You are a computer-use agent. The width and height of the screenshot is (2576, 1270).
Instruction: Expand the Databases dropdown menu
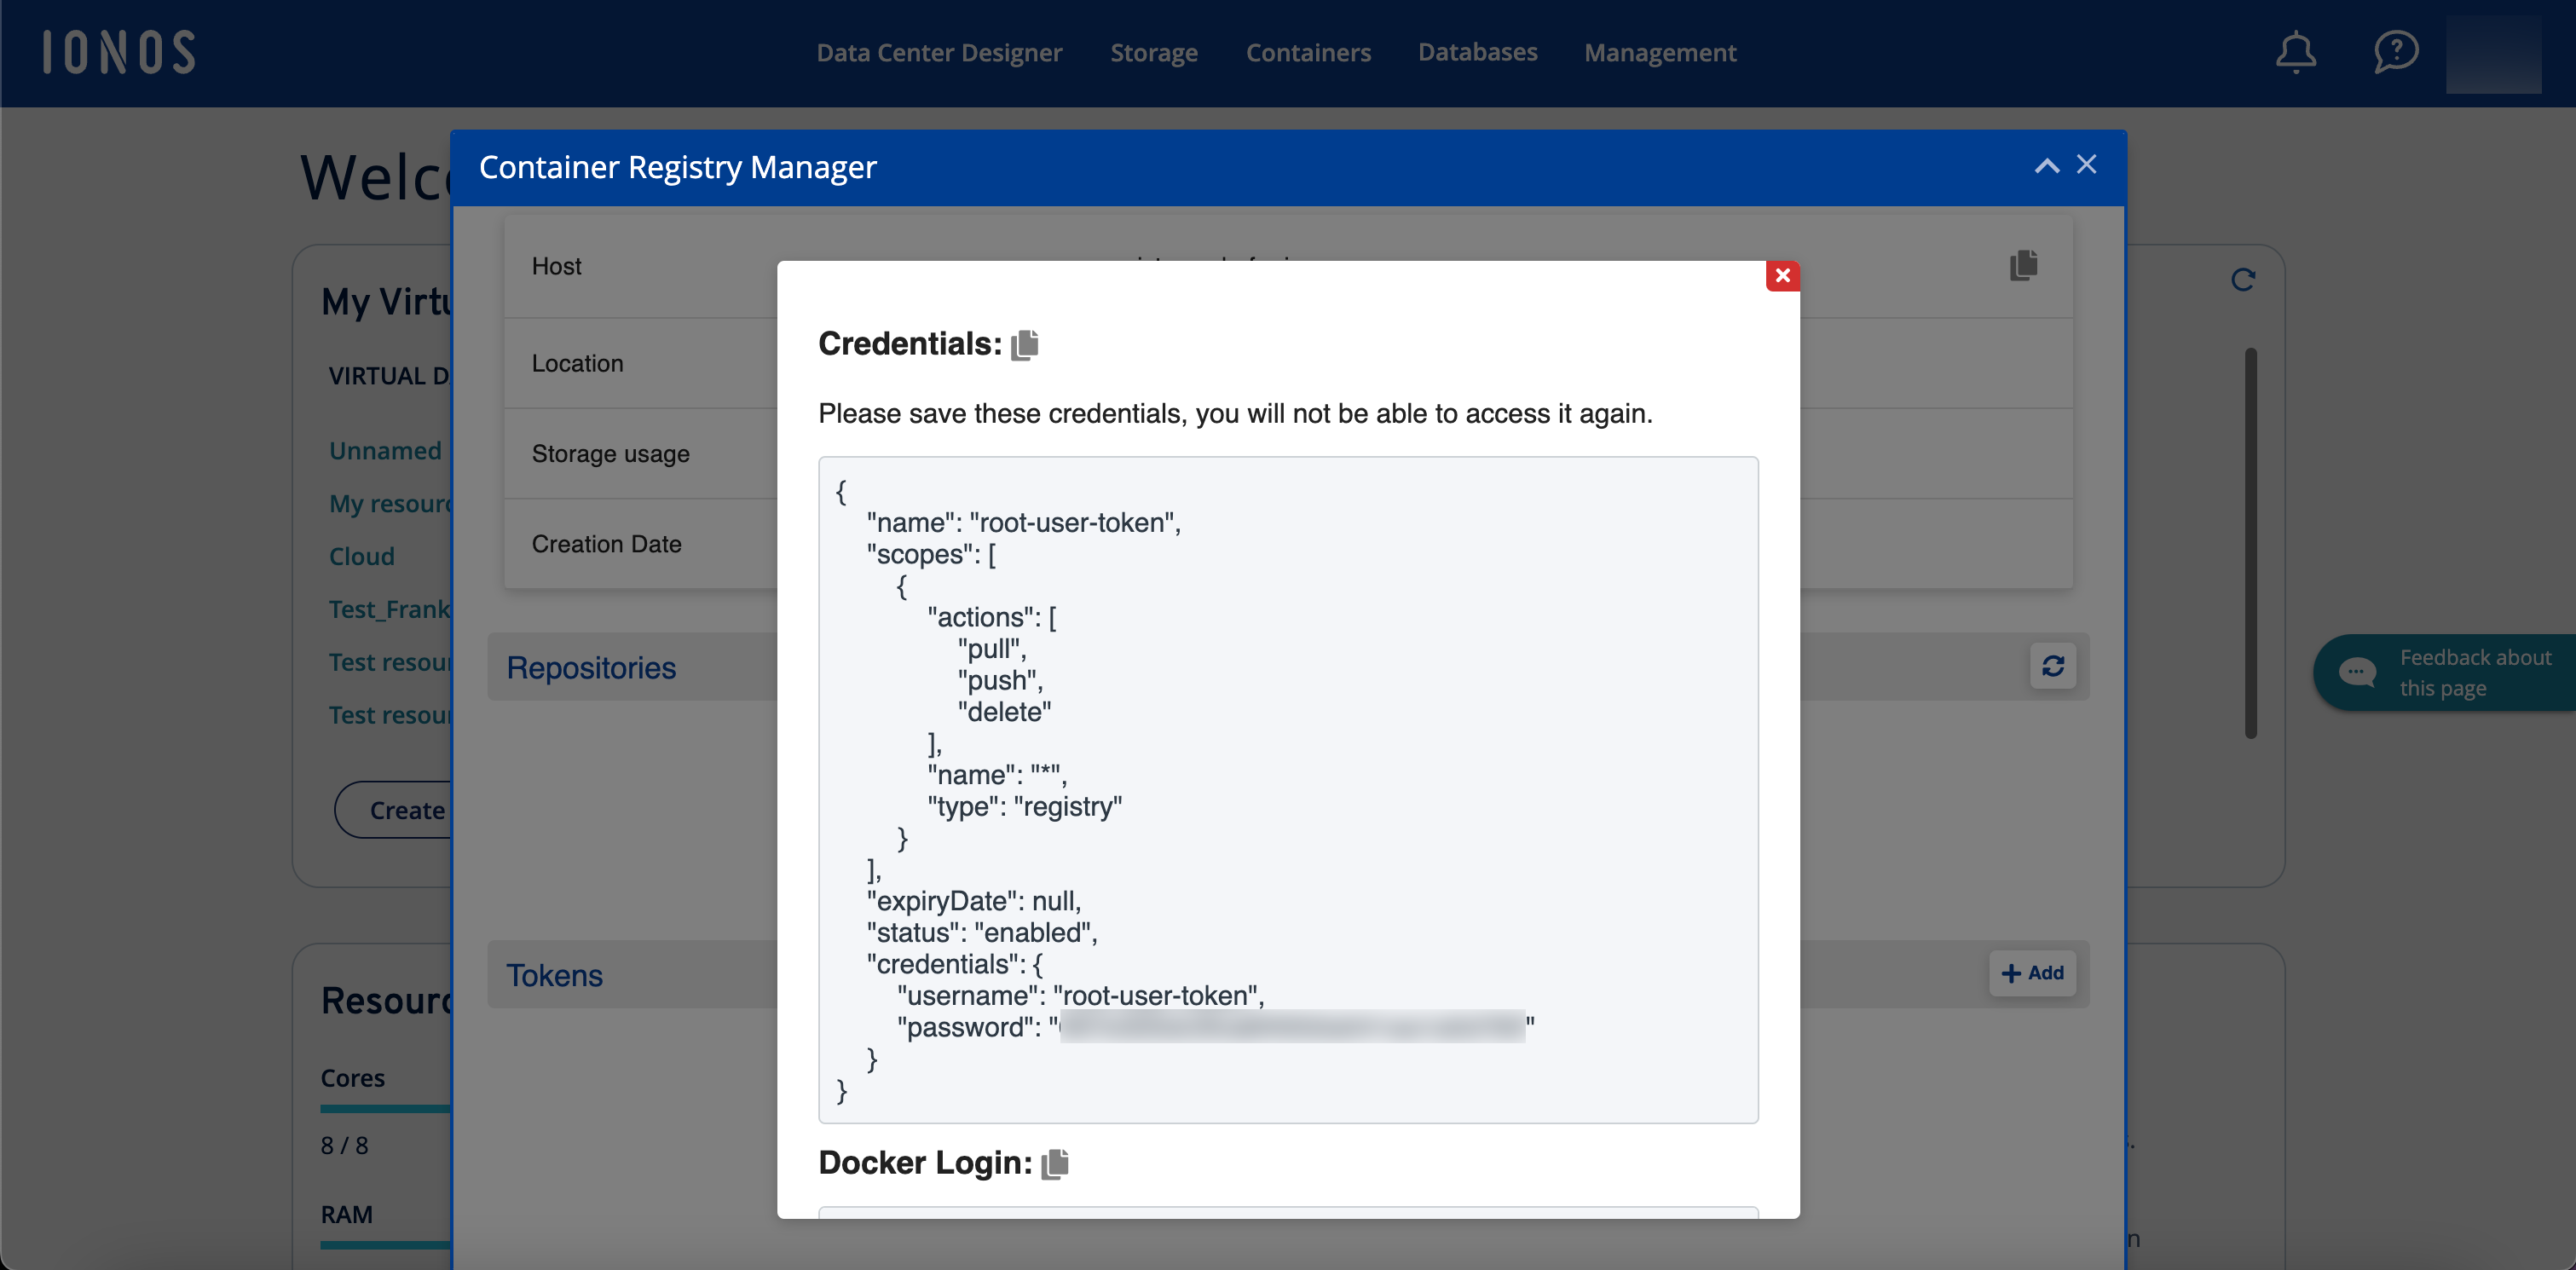tap(1477, 52)
